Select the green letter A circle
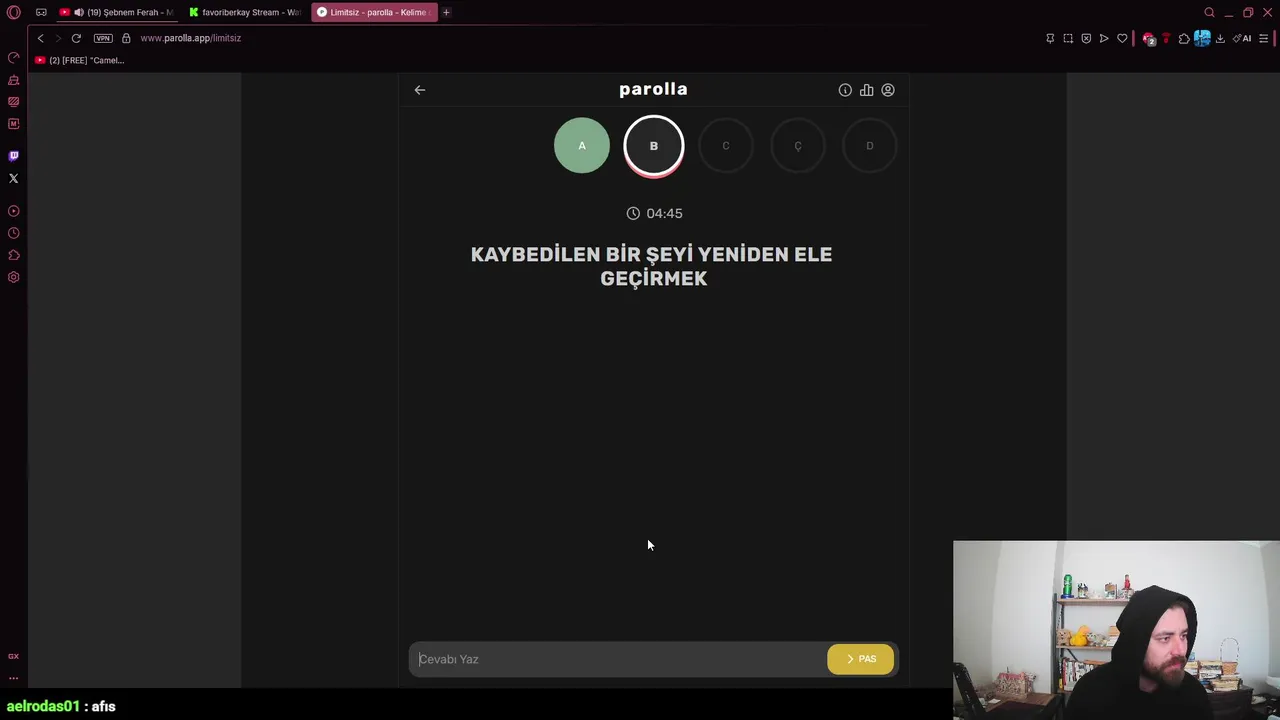The width and height of the screenshot is (1280, 720). [x=582, y=146]
